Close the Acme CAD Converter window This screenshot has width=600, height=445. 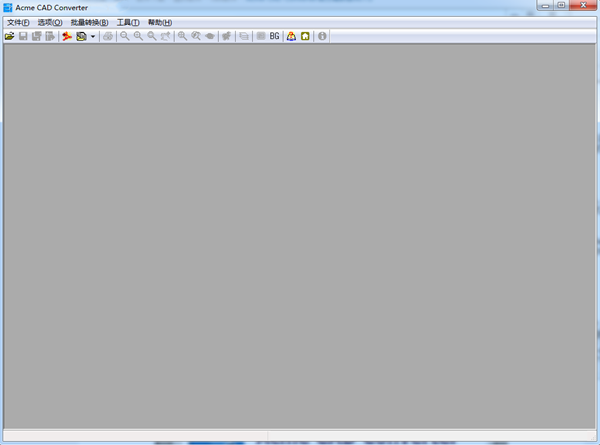[583, 5]
